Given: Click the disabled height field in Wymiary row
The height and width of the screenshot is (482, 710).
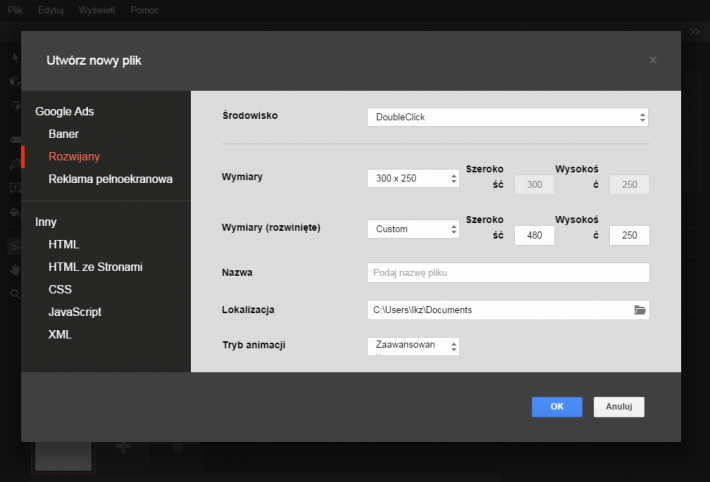Looking at the screenshot, I should click(629, 185).
